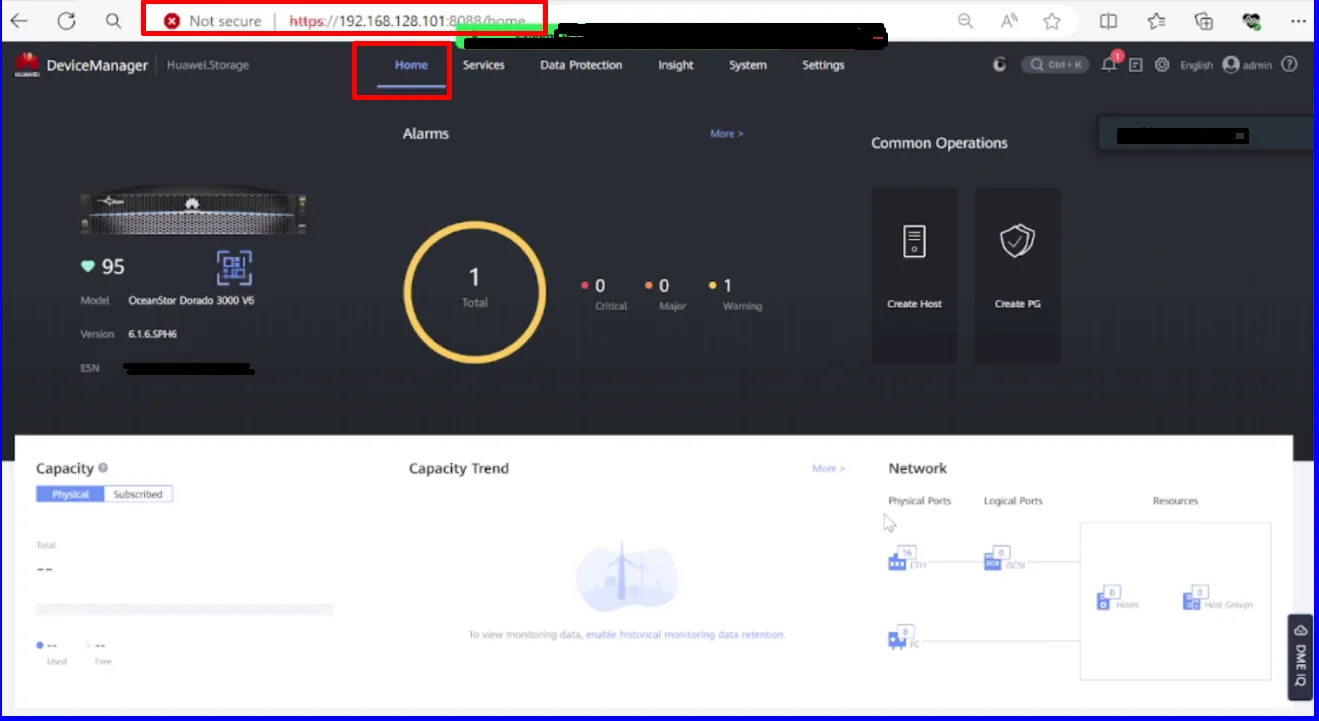This screenshot has width=1319, height=721.
Task: Open the Not secure site info
Action: [212, 21]
